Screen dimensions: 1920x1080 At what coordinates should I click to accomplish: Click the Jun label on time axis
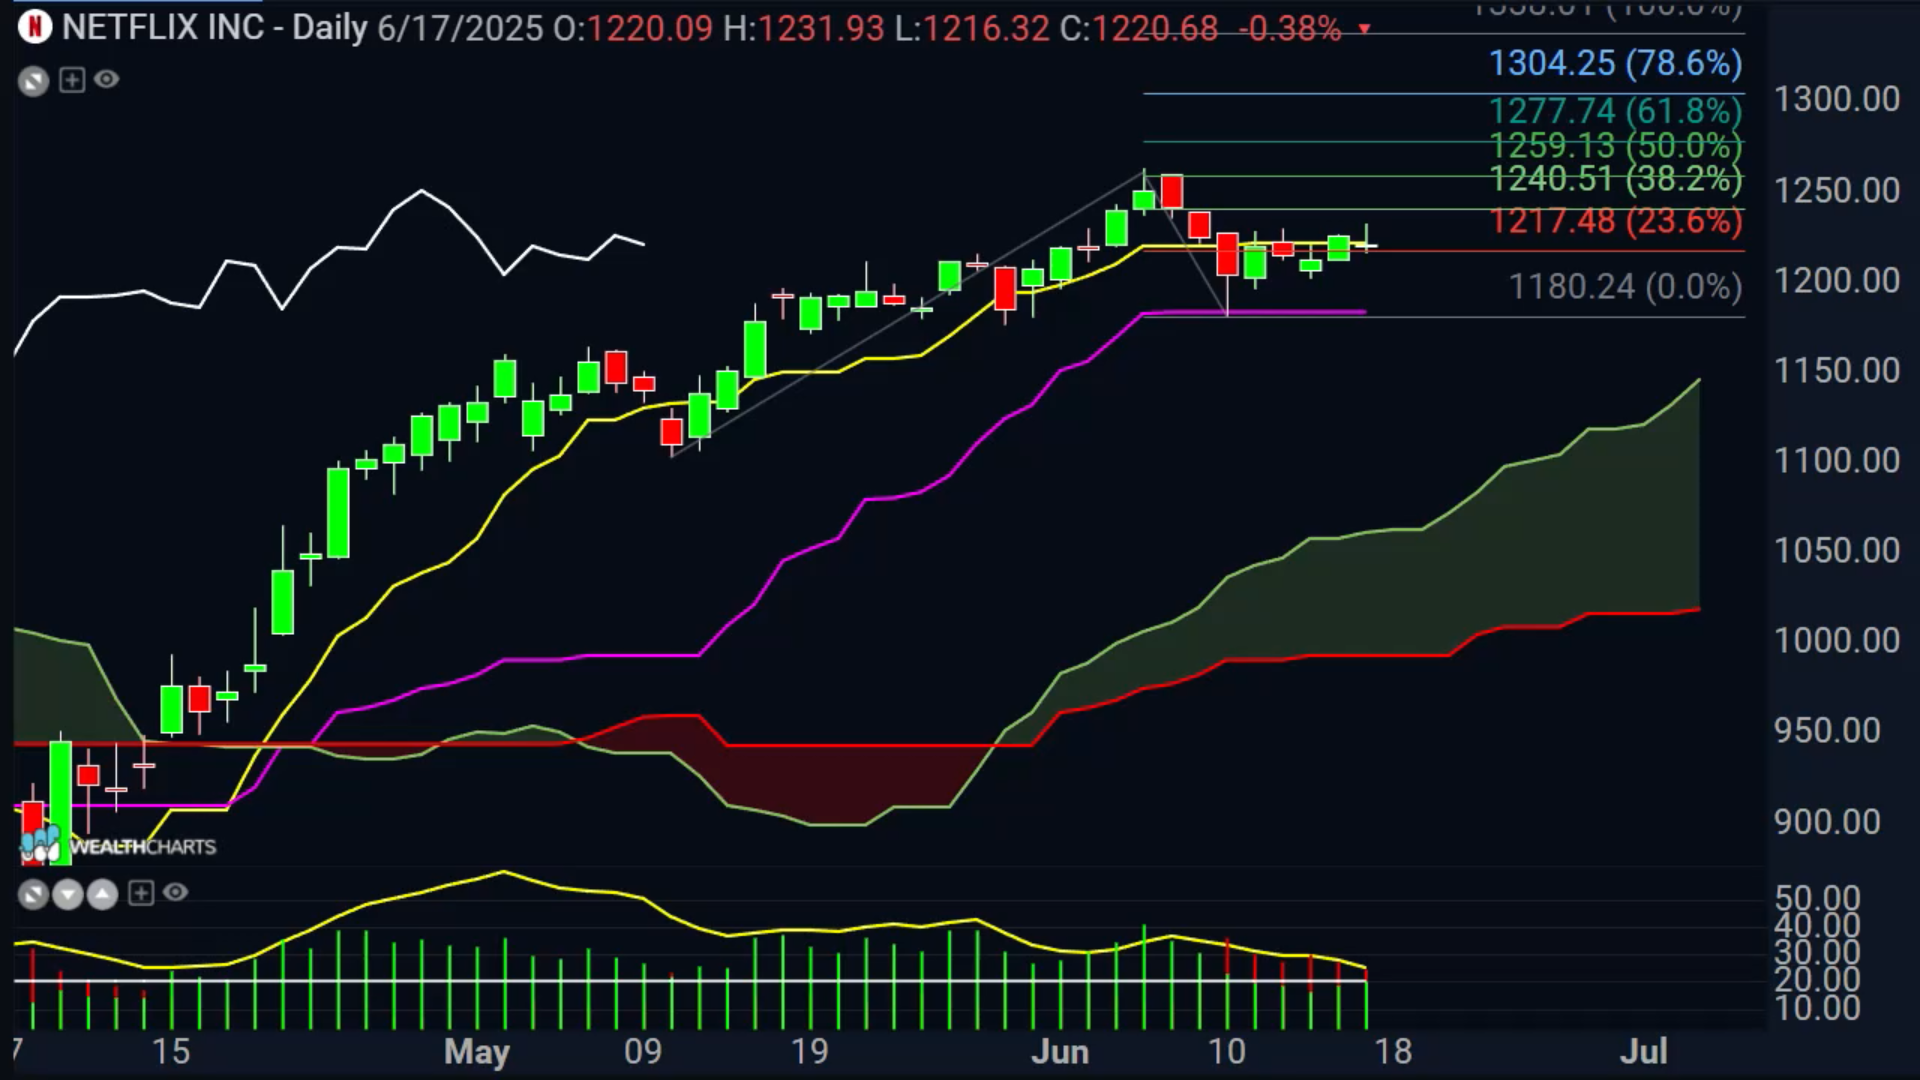click(x=1060, y=1052)
